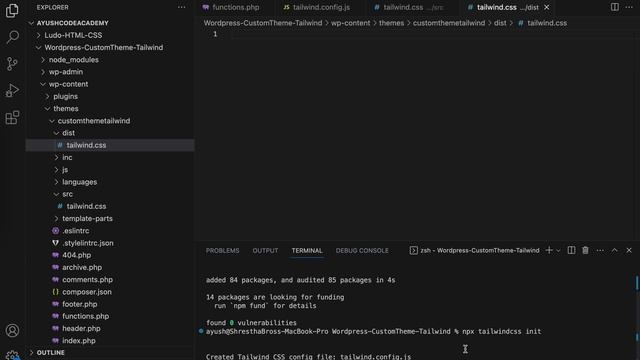Open the Source Control view icon
The image size is (640, 360).
click(12, 64)
